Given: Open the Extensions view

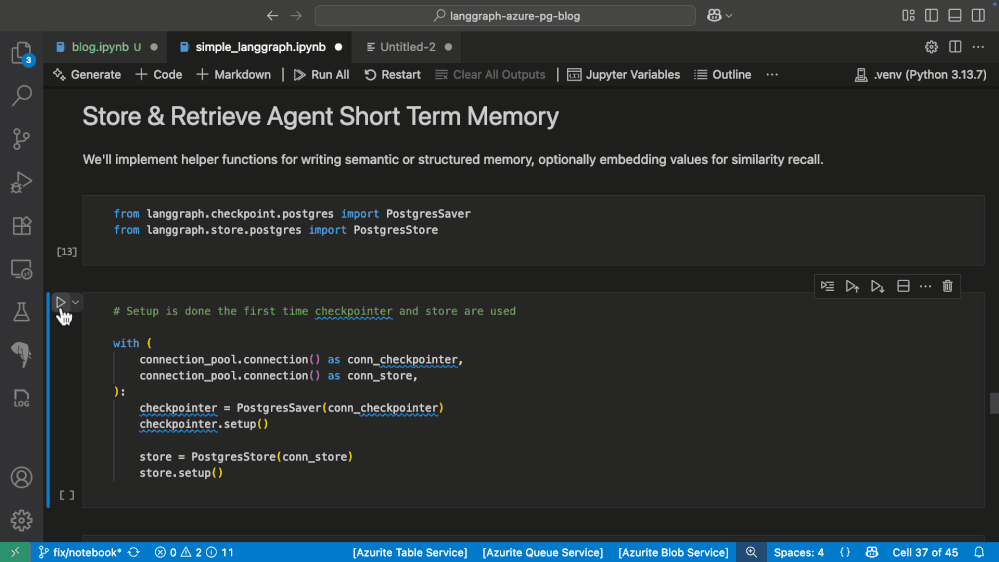Looking at the screenshot, I should click(x=21, y=226).
